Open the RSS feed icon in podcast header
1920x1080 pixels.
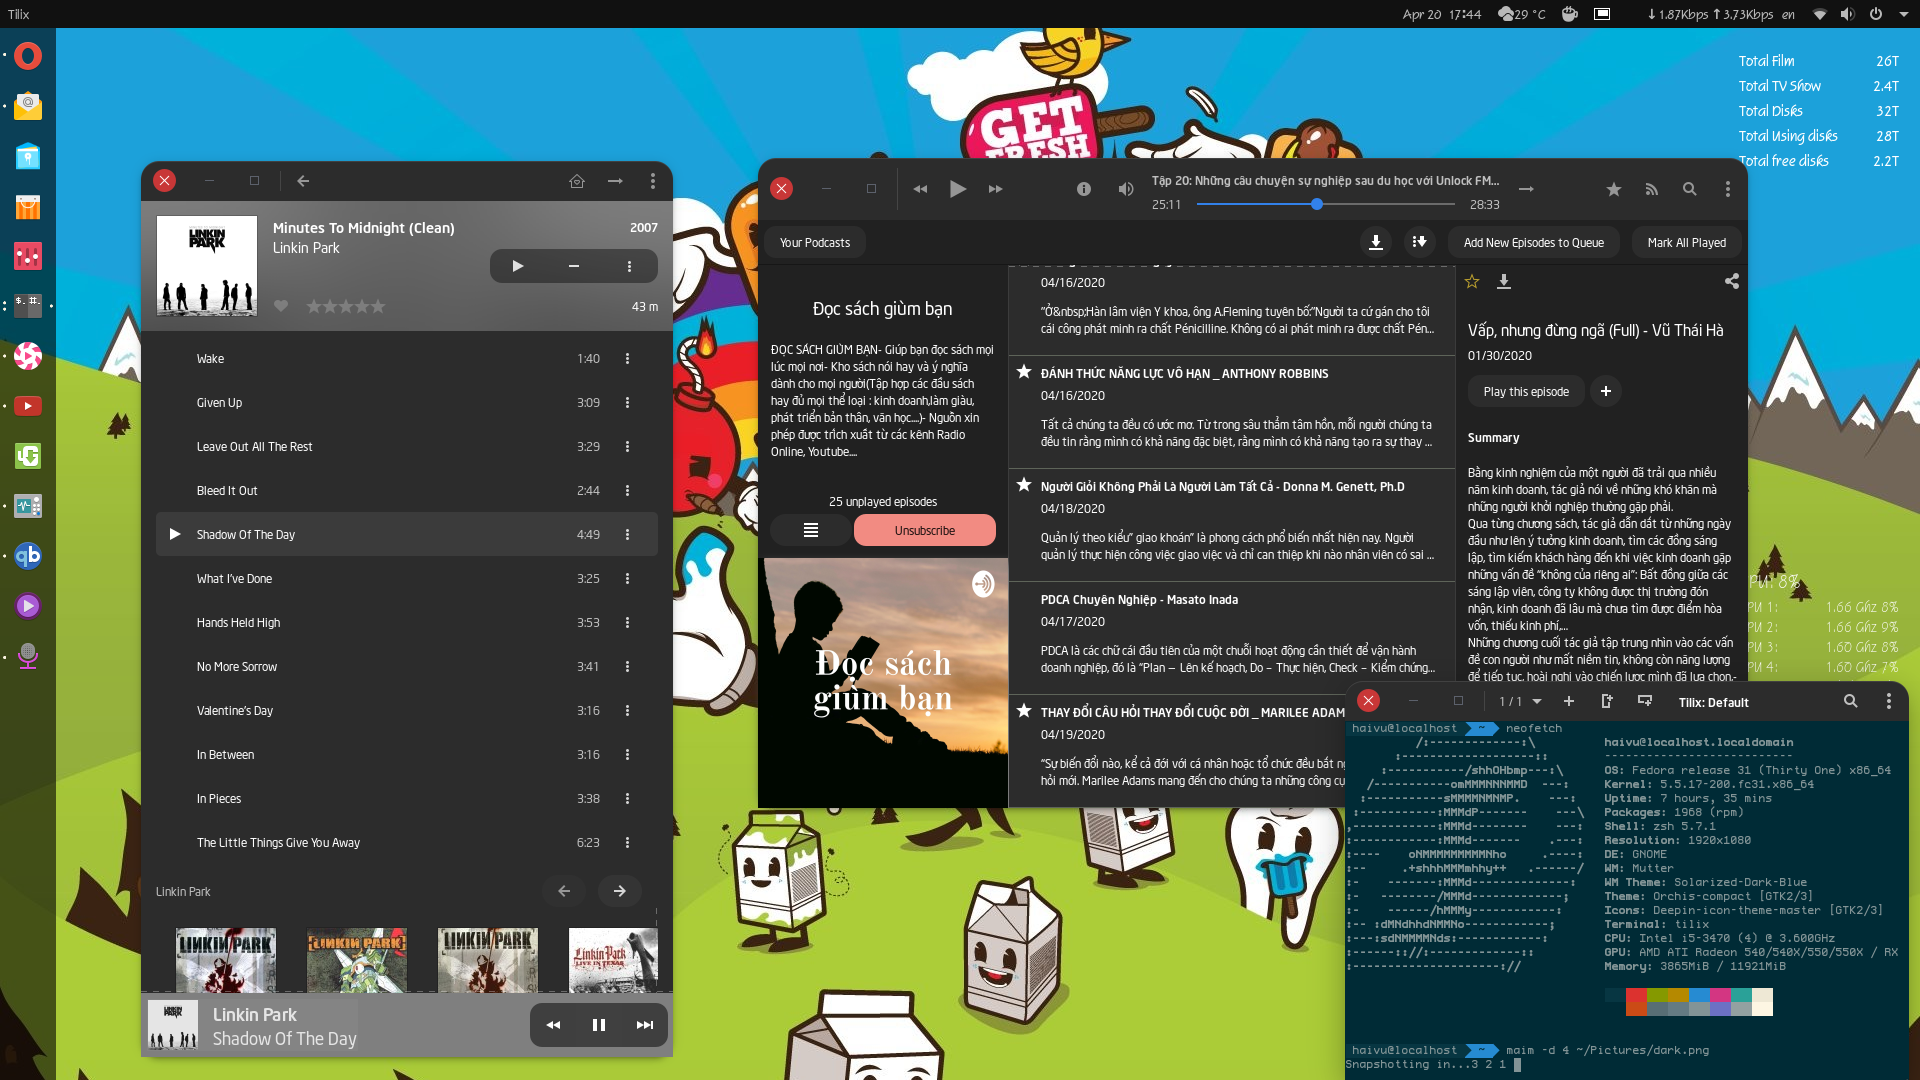(1651, 189)
